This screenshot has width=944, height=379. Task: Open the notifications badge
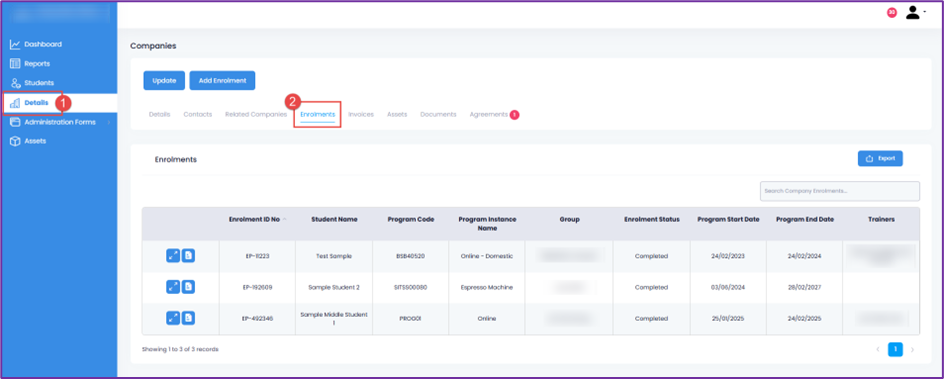pyautogui.click(x=892, y=13)
